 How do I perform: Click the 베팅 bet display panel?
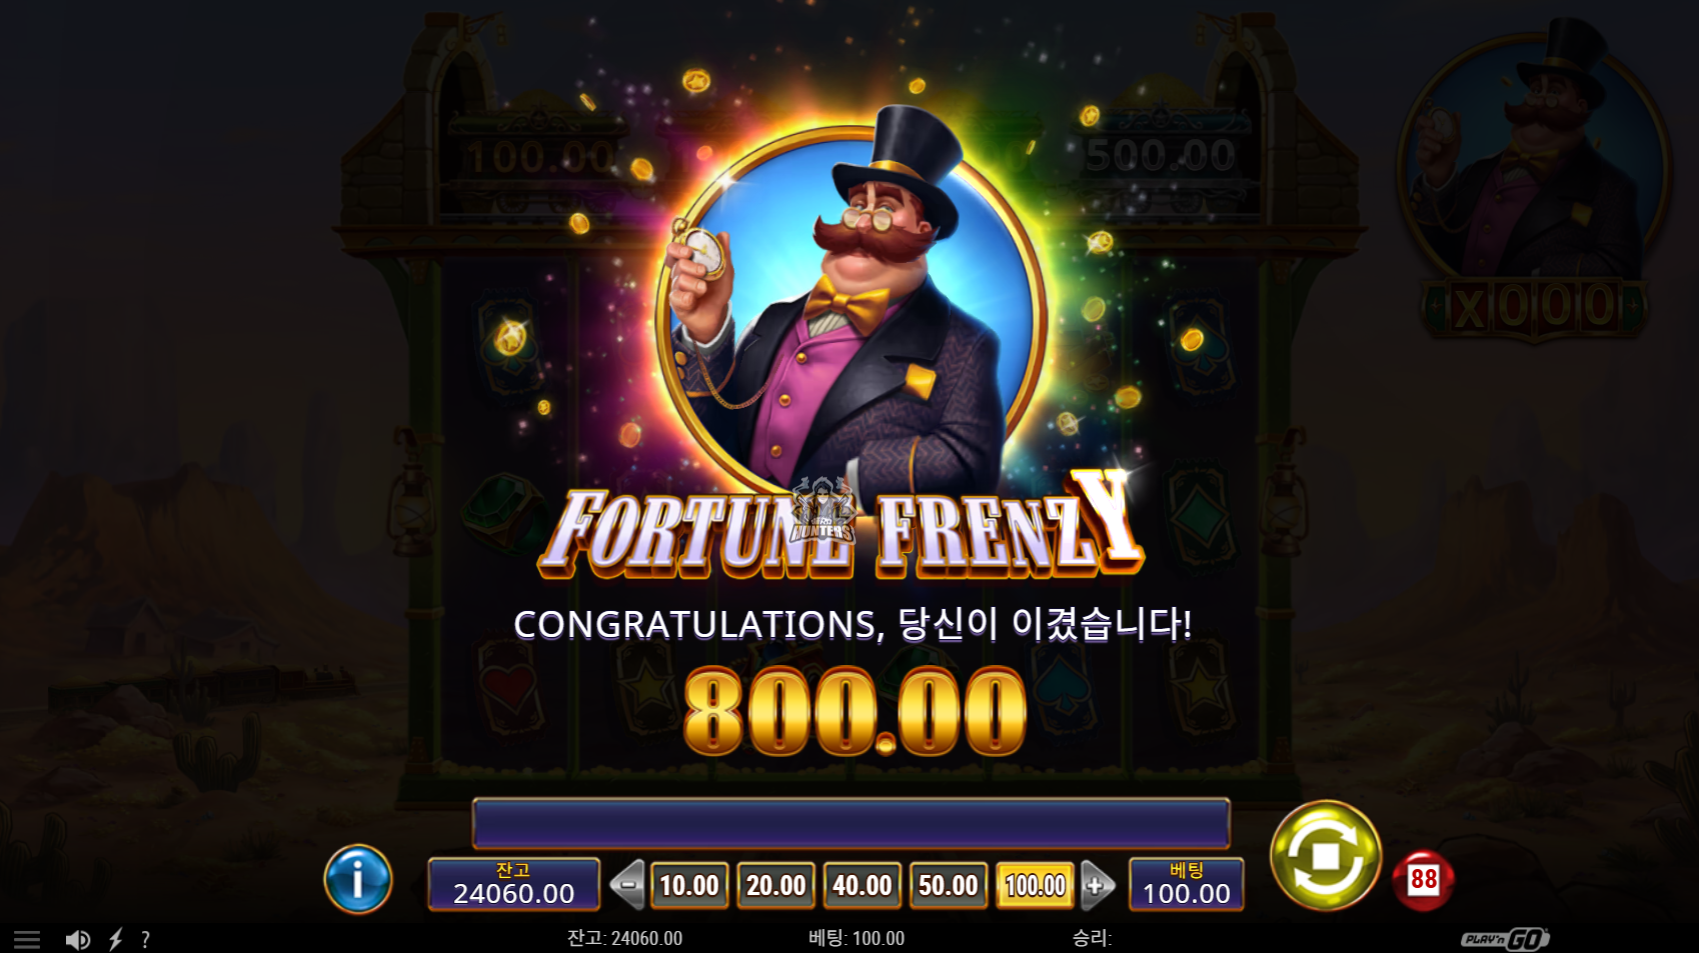click(x=1186, y=884)
